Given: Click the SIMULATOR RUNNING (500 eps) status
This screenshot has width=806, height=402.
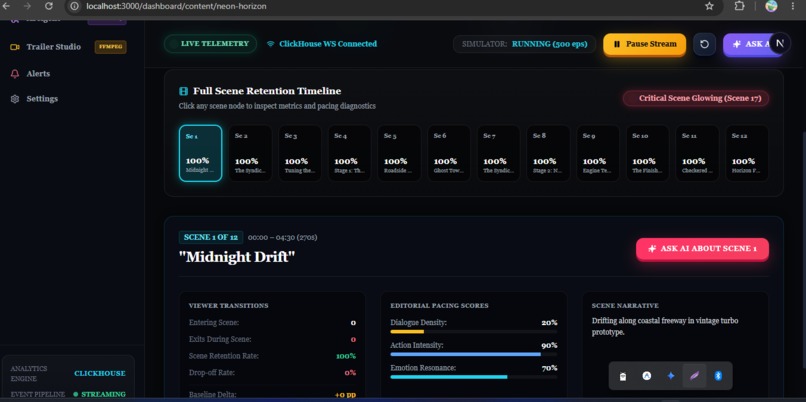Looking at the screenshot, I should coord(524,44).
